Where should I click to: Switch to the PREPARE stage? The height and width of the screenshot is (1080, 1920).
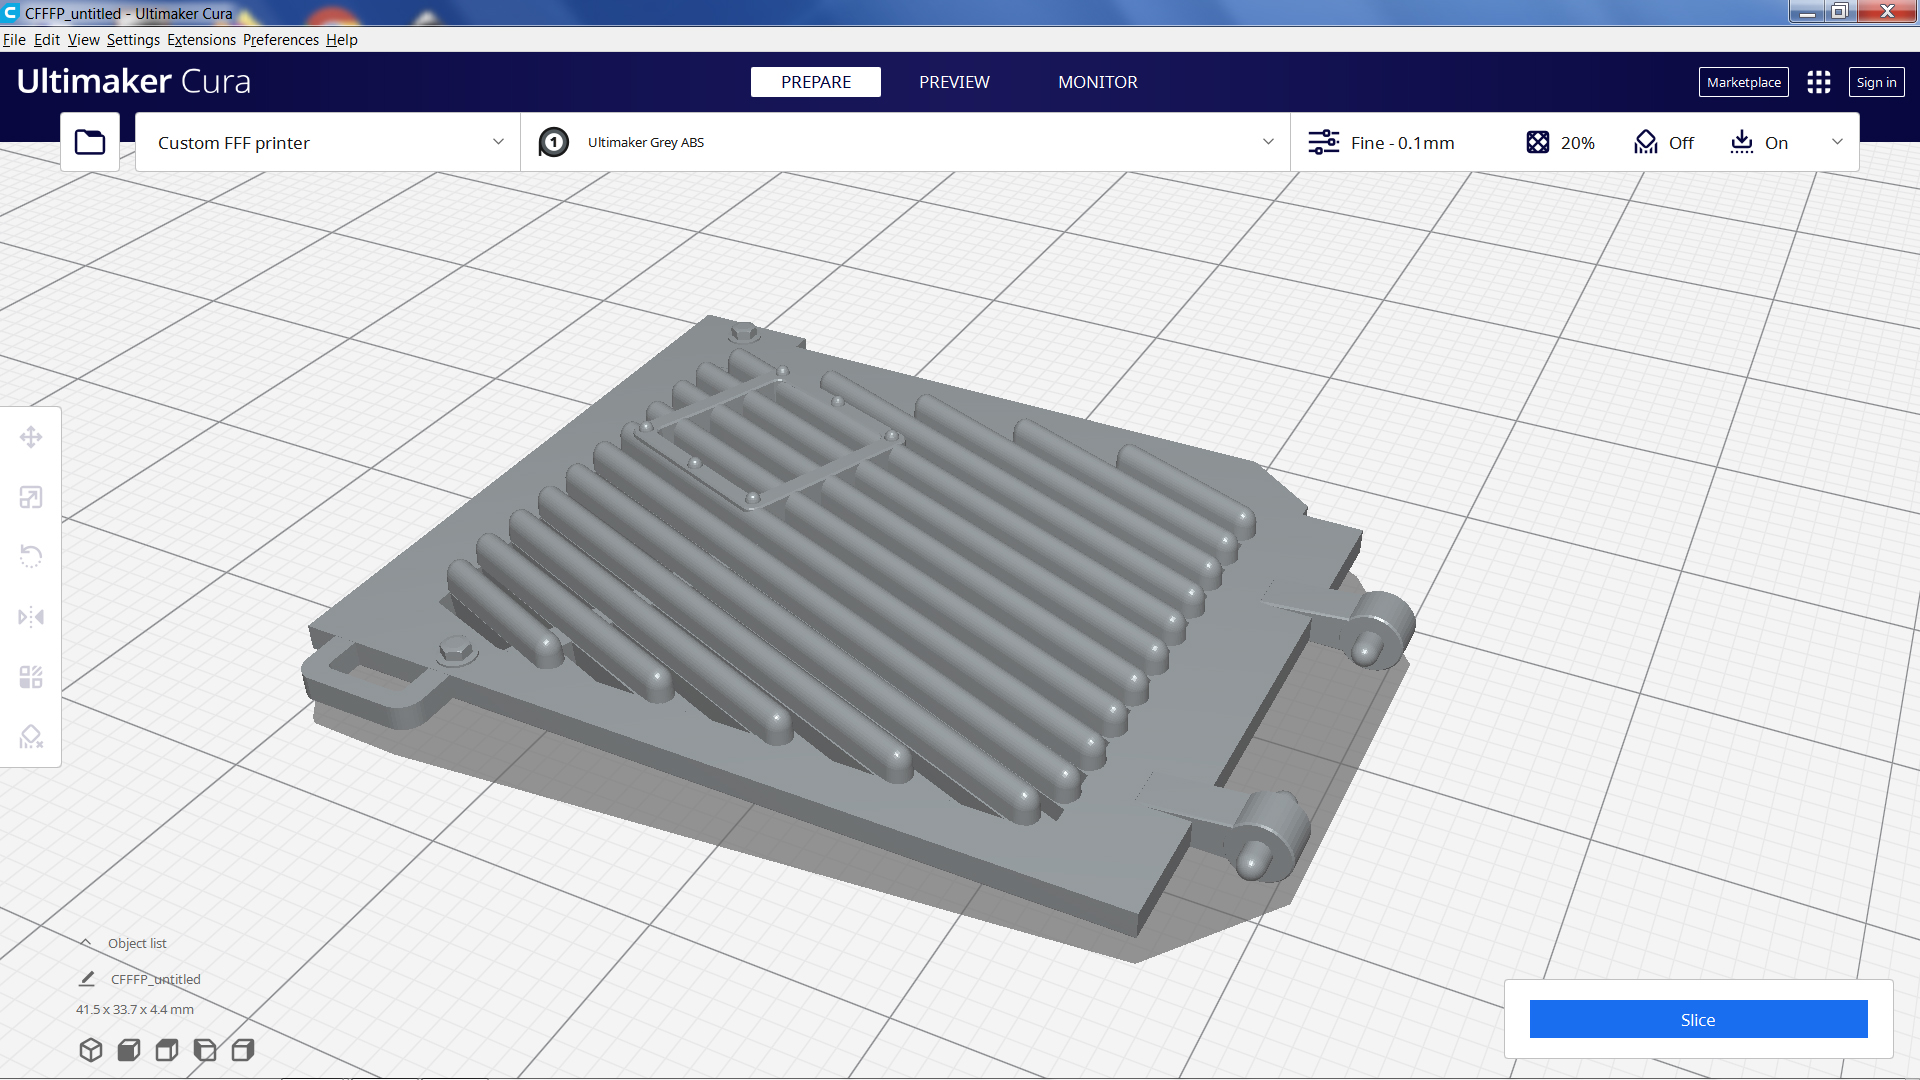816,82
